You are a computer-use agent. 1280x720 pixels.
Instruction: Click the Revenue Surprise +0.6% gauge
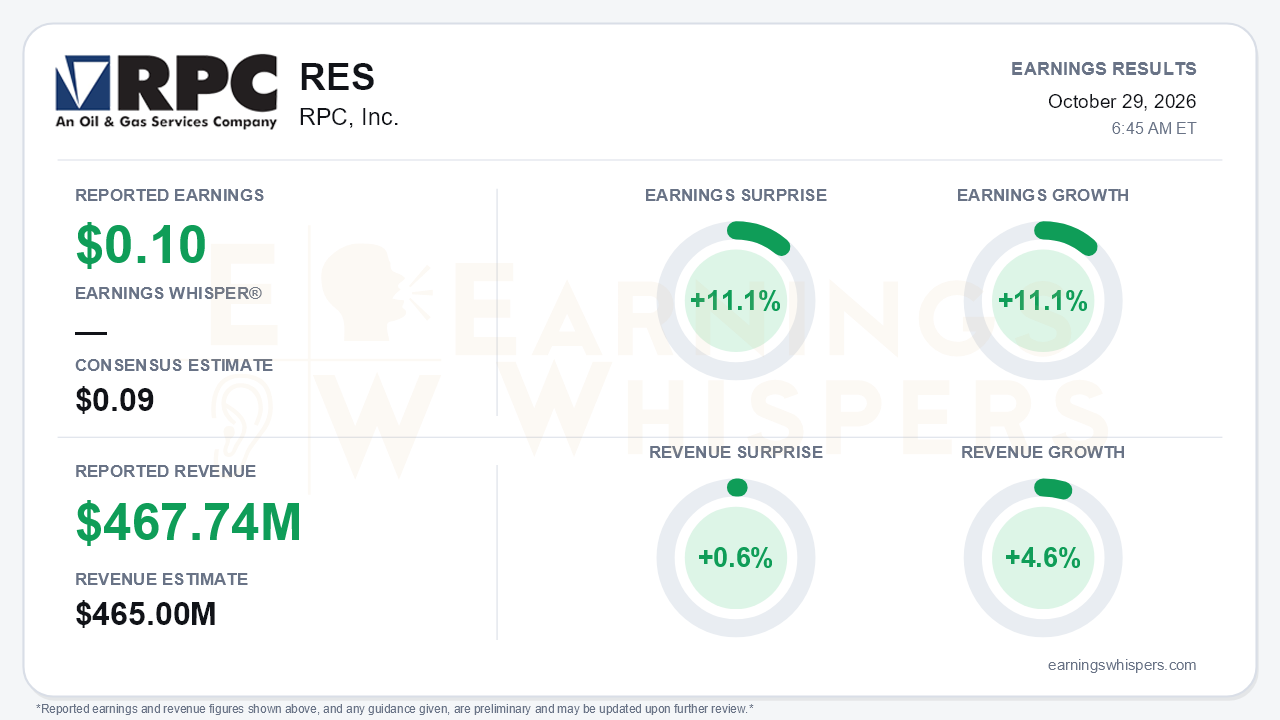click(x=736, y=558)
